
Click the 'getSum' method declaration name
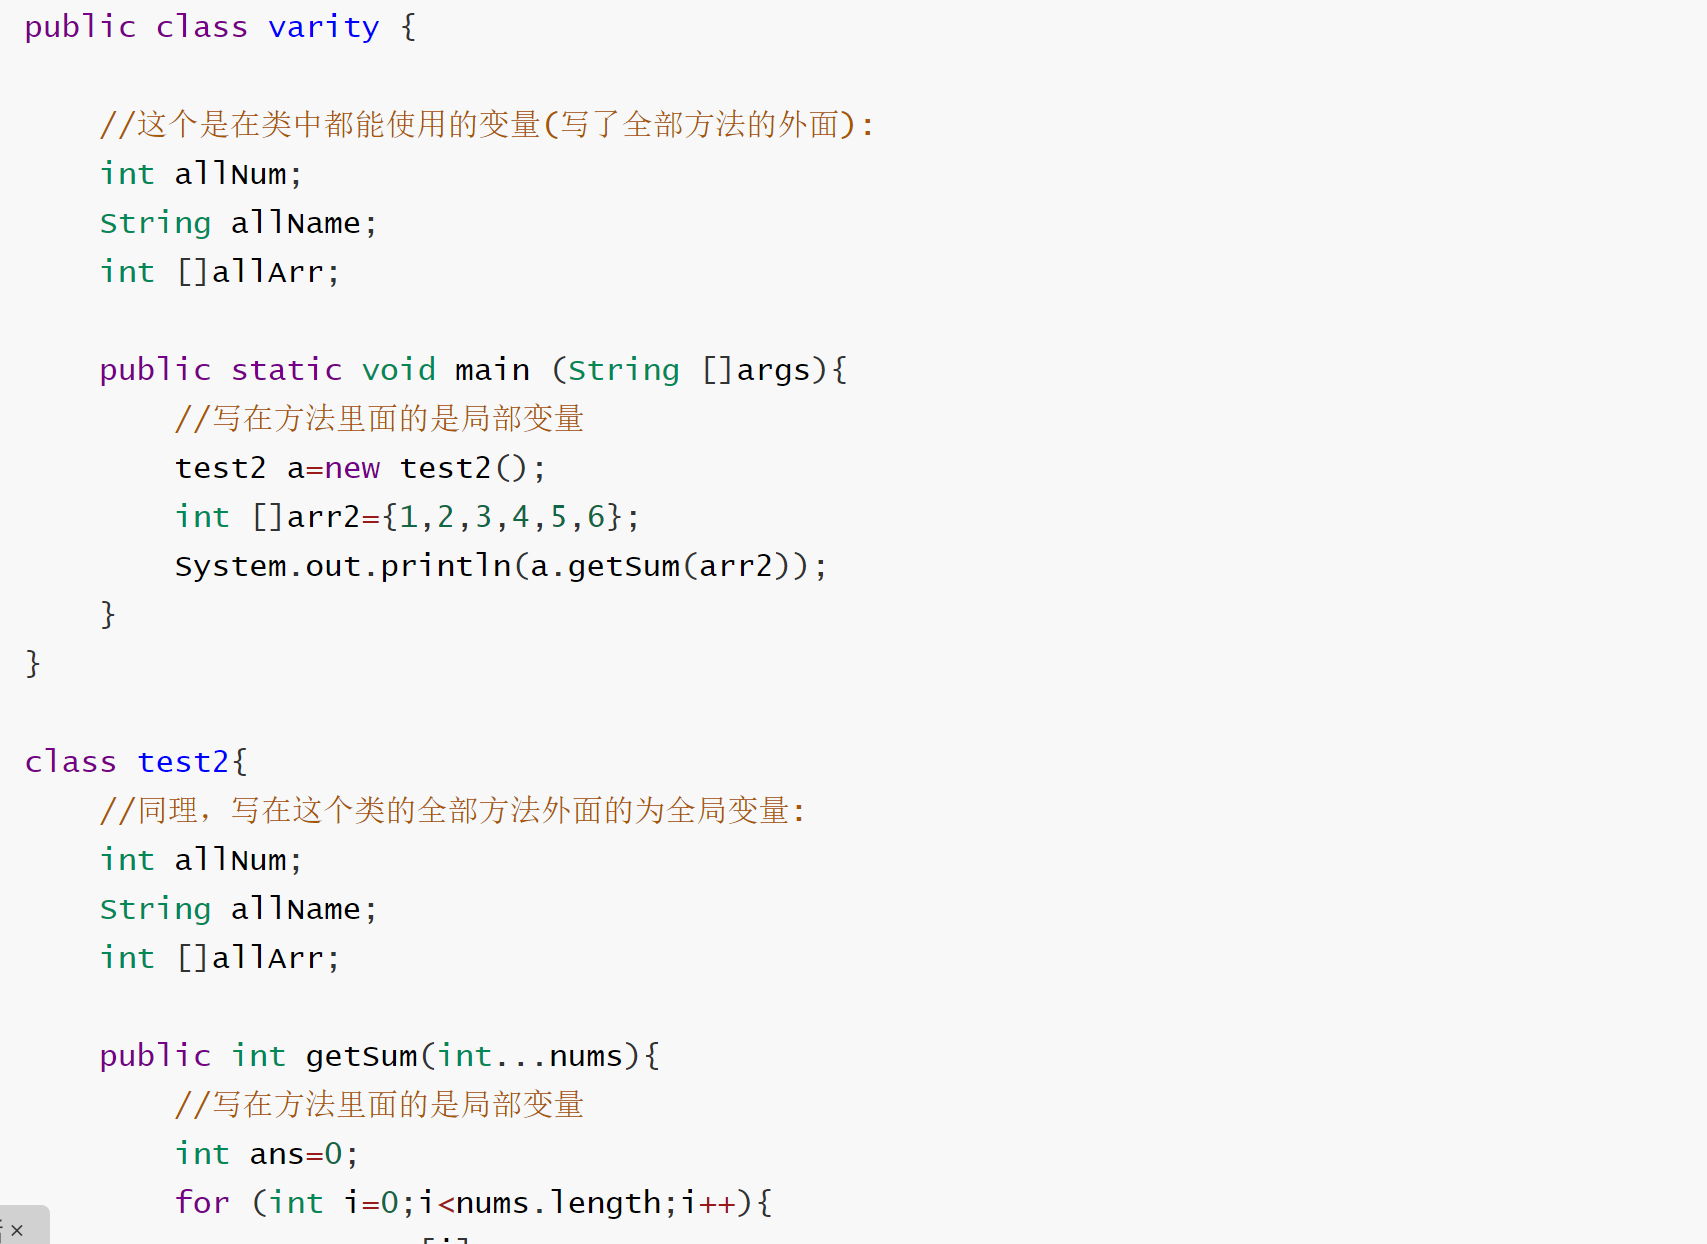pyautogui.click(x=361, y=1056)
